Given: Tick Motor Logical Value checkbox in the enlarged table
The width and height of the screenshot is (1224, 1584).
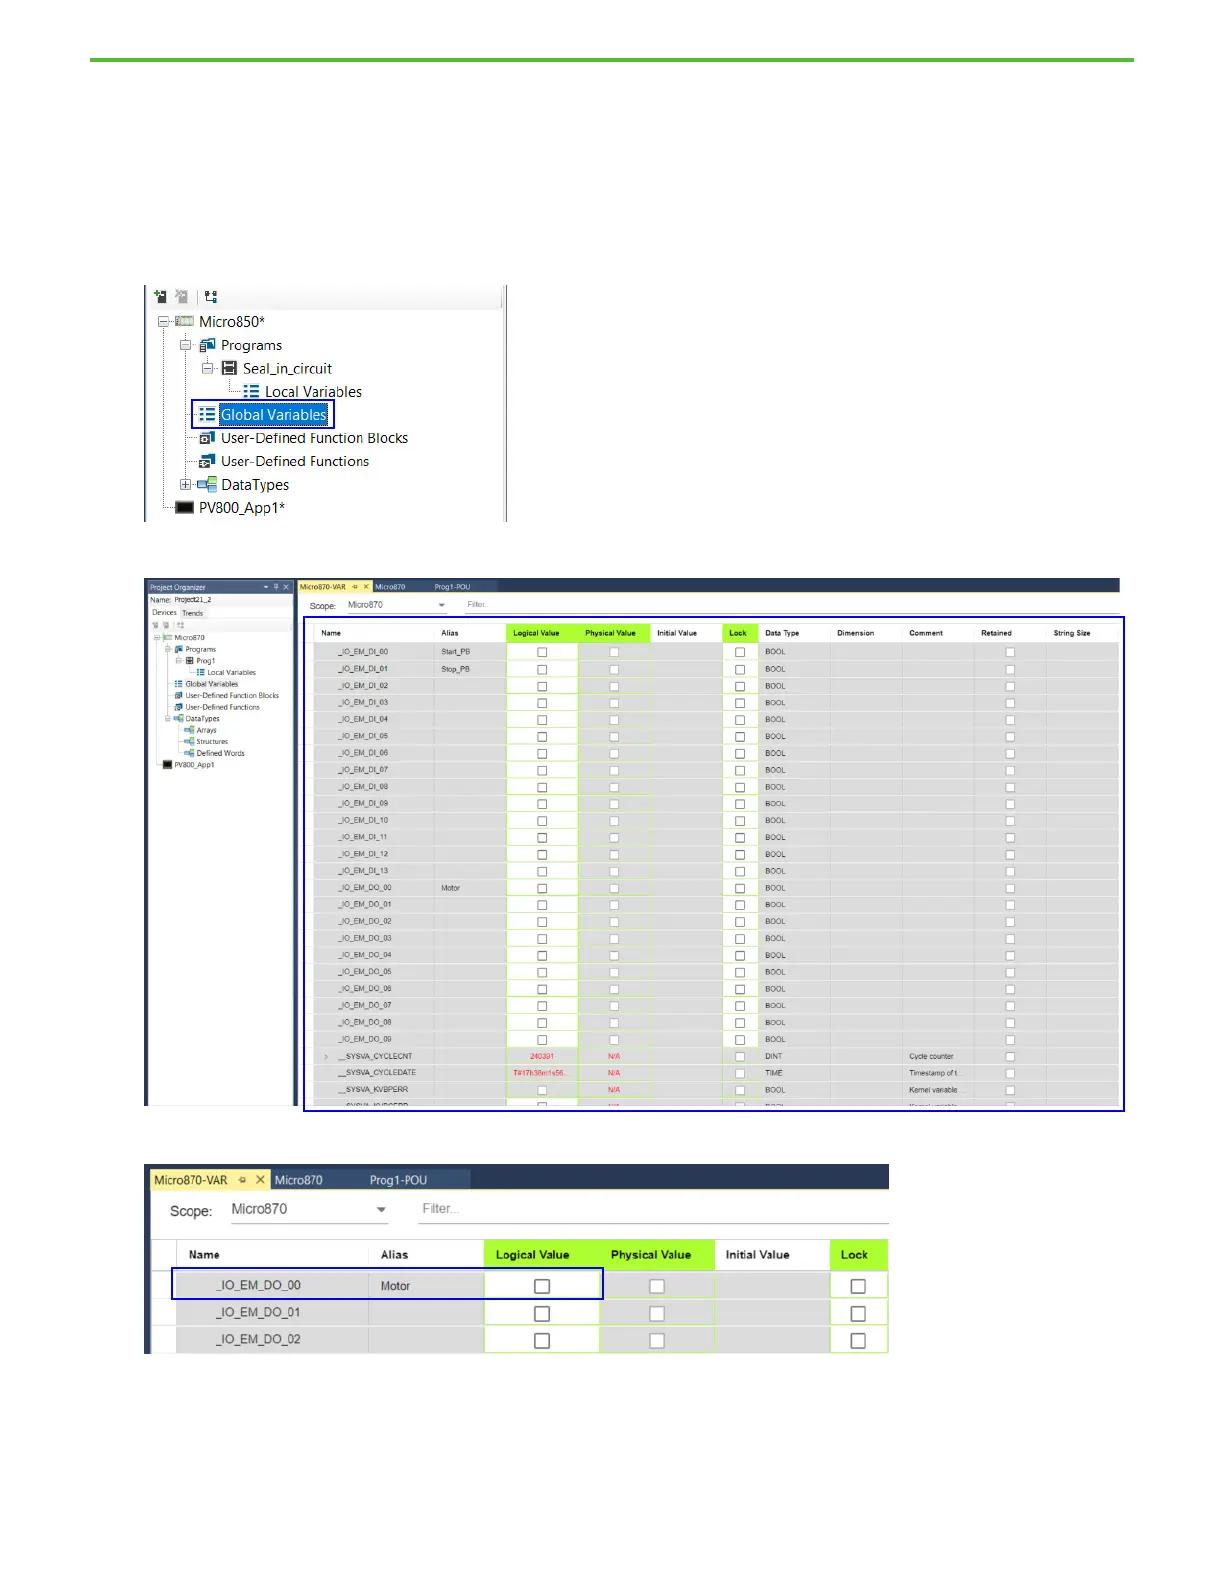Looking at the screenshot, I should click(542, 1286).
